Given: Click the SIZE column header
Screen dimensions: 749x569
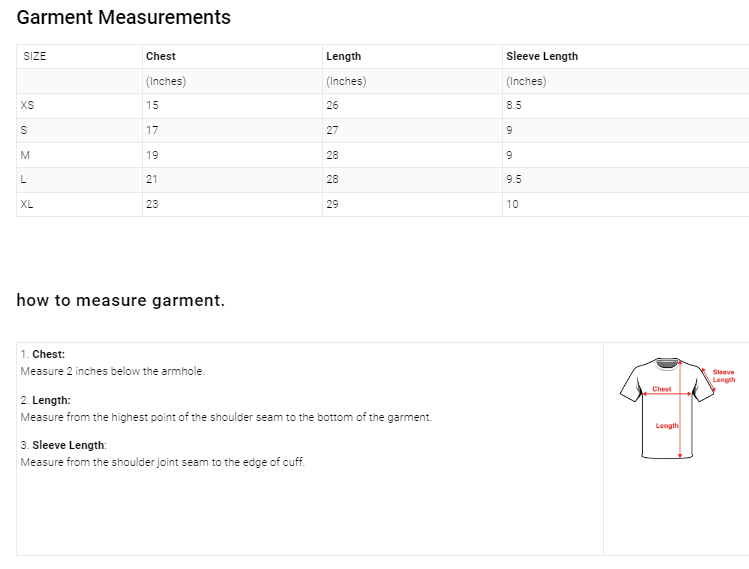Looking at the screenshot, I should 35,57.
